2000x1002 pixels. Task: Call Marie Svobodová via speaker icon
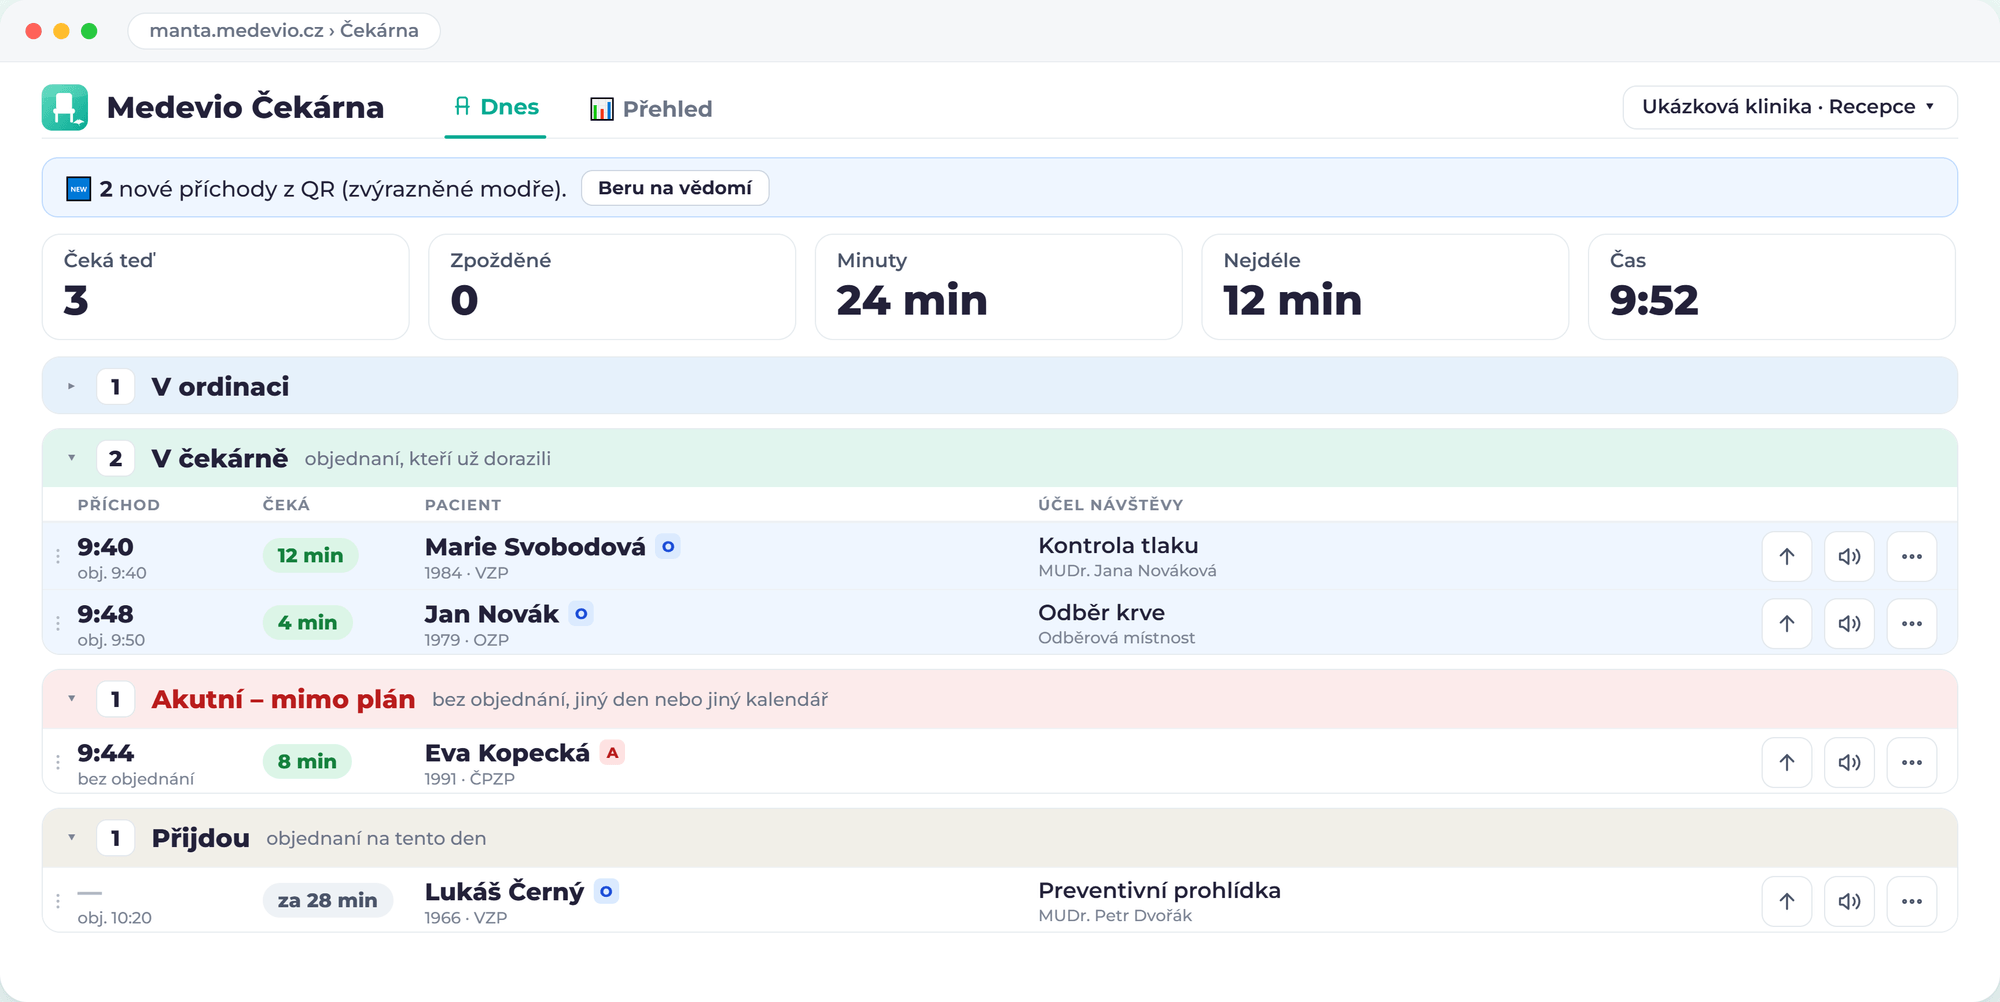[1849, 557]
